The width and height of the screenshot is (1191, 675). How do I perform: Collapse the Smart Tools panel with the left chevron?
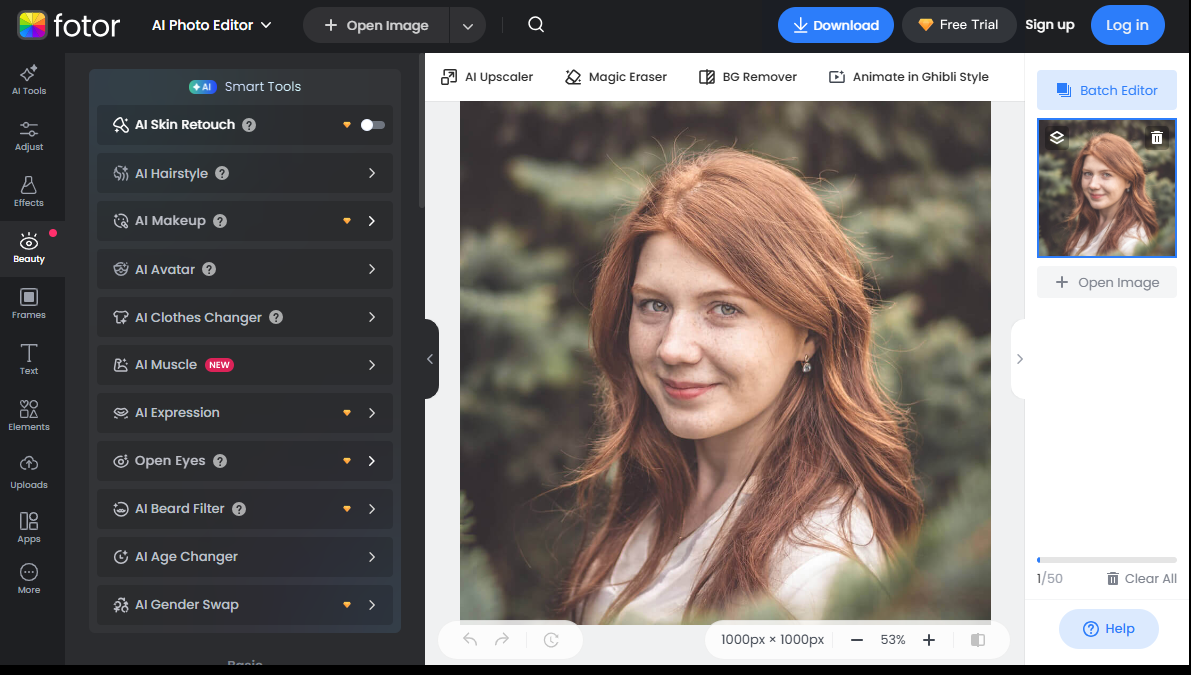430,358
